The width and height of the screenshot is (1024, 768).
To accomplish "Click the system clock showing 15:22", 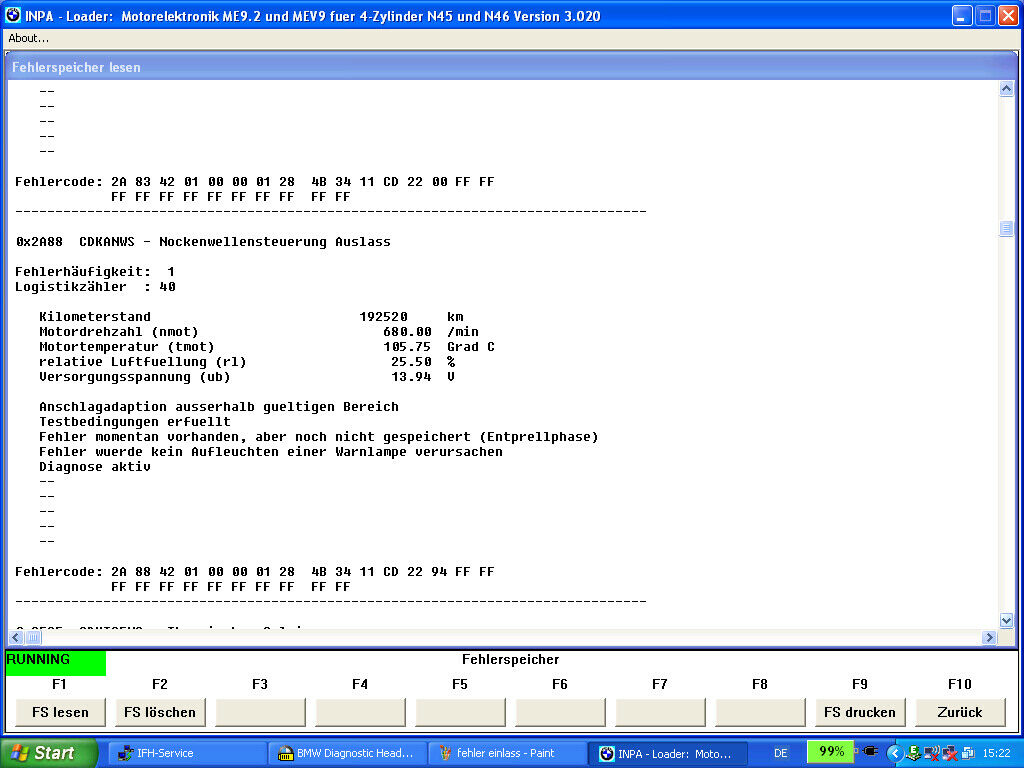I will (996, 753).
